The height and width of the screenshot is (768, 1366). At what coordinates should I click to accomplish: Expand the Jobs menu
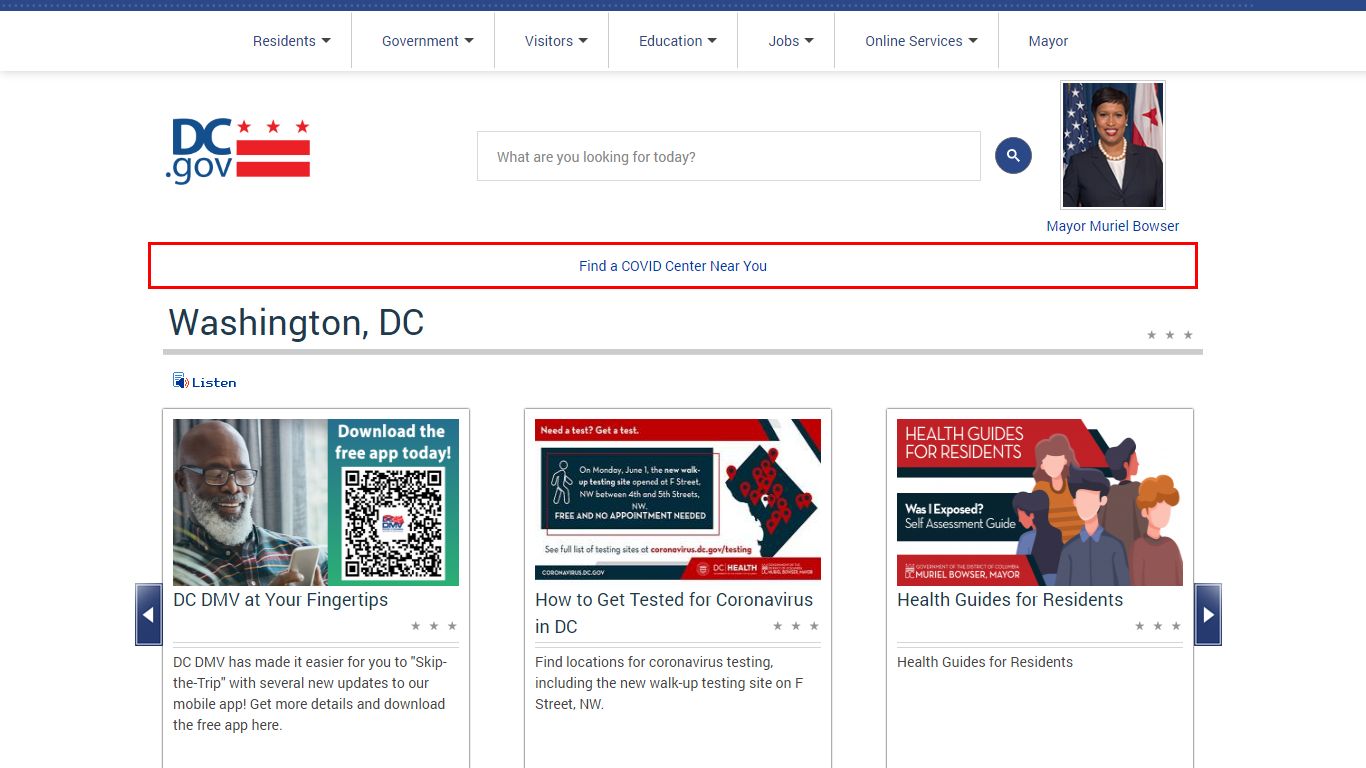click(790, 41)
